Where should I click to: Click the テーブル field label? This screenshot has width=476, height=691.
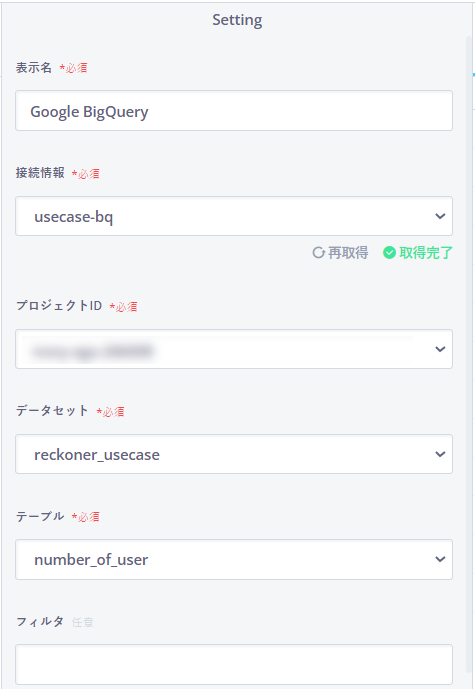click(x=40, y=516)
